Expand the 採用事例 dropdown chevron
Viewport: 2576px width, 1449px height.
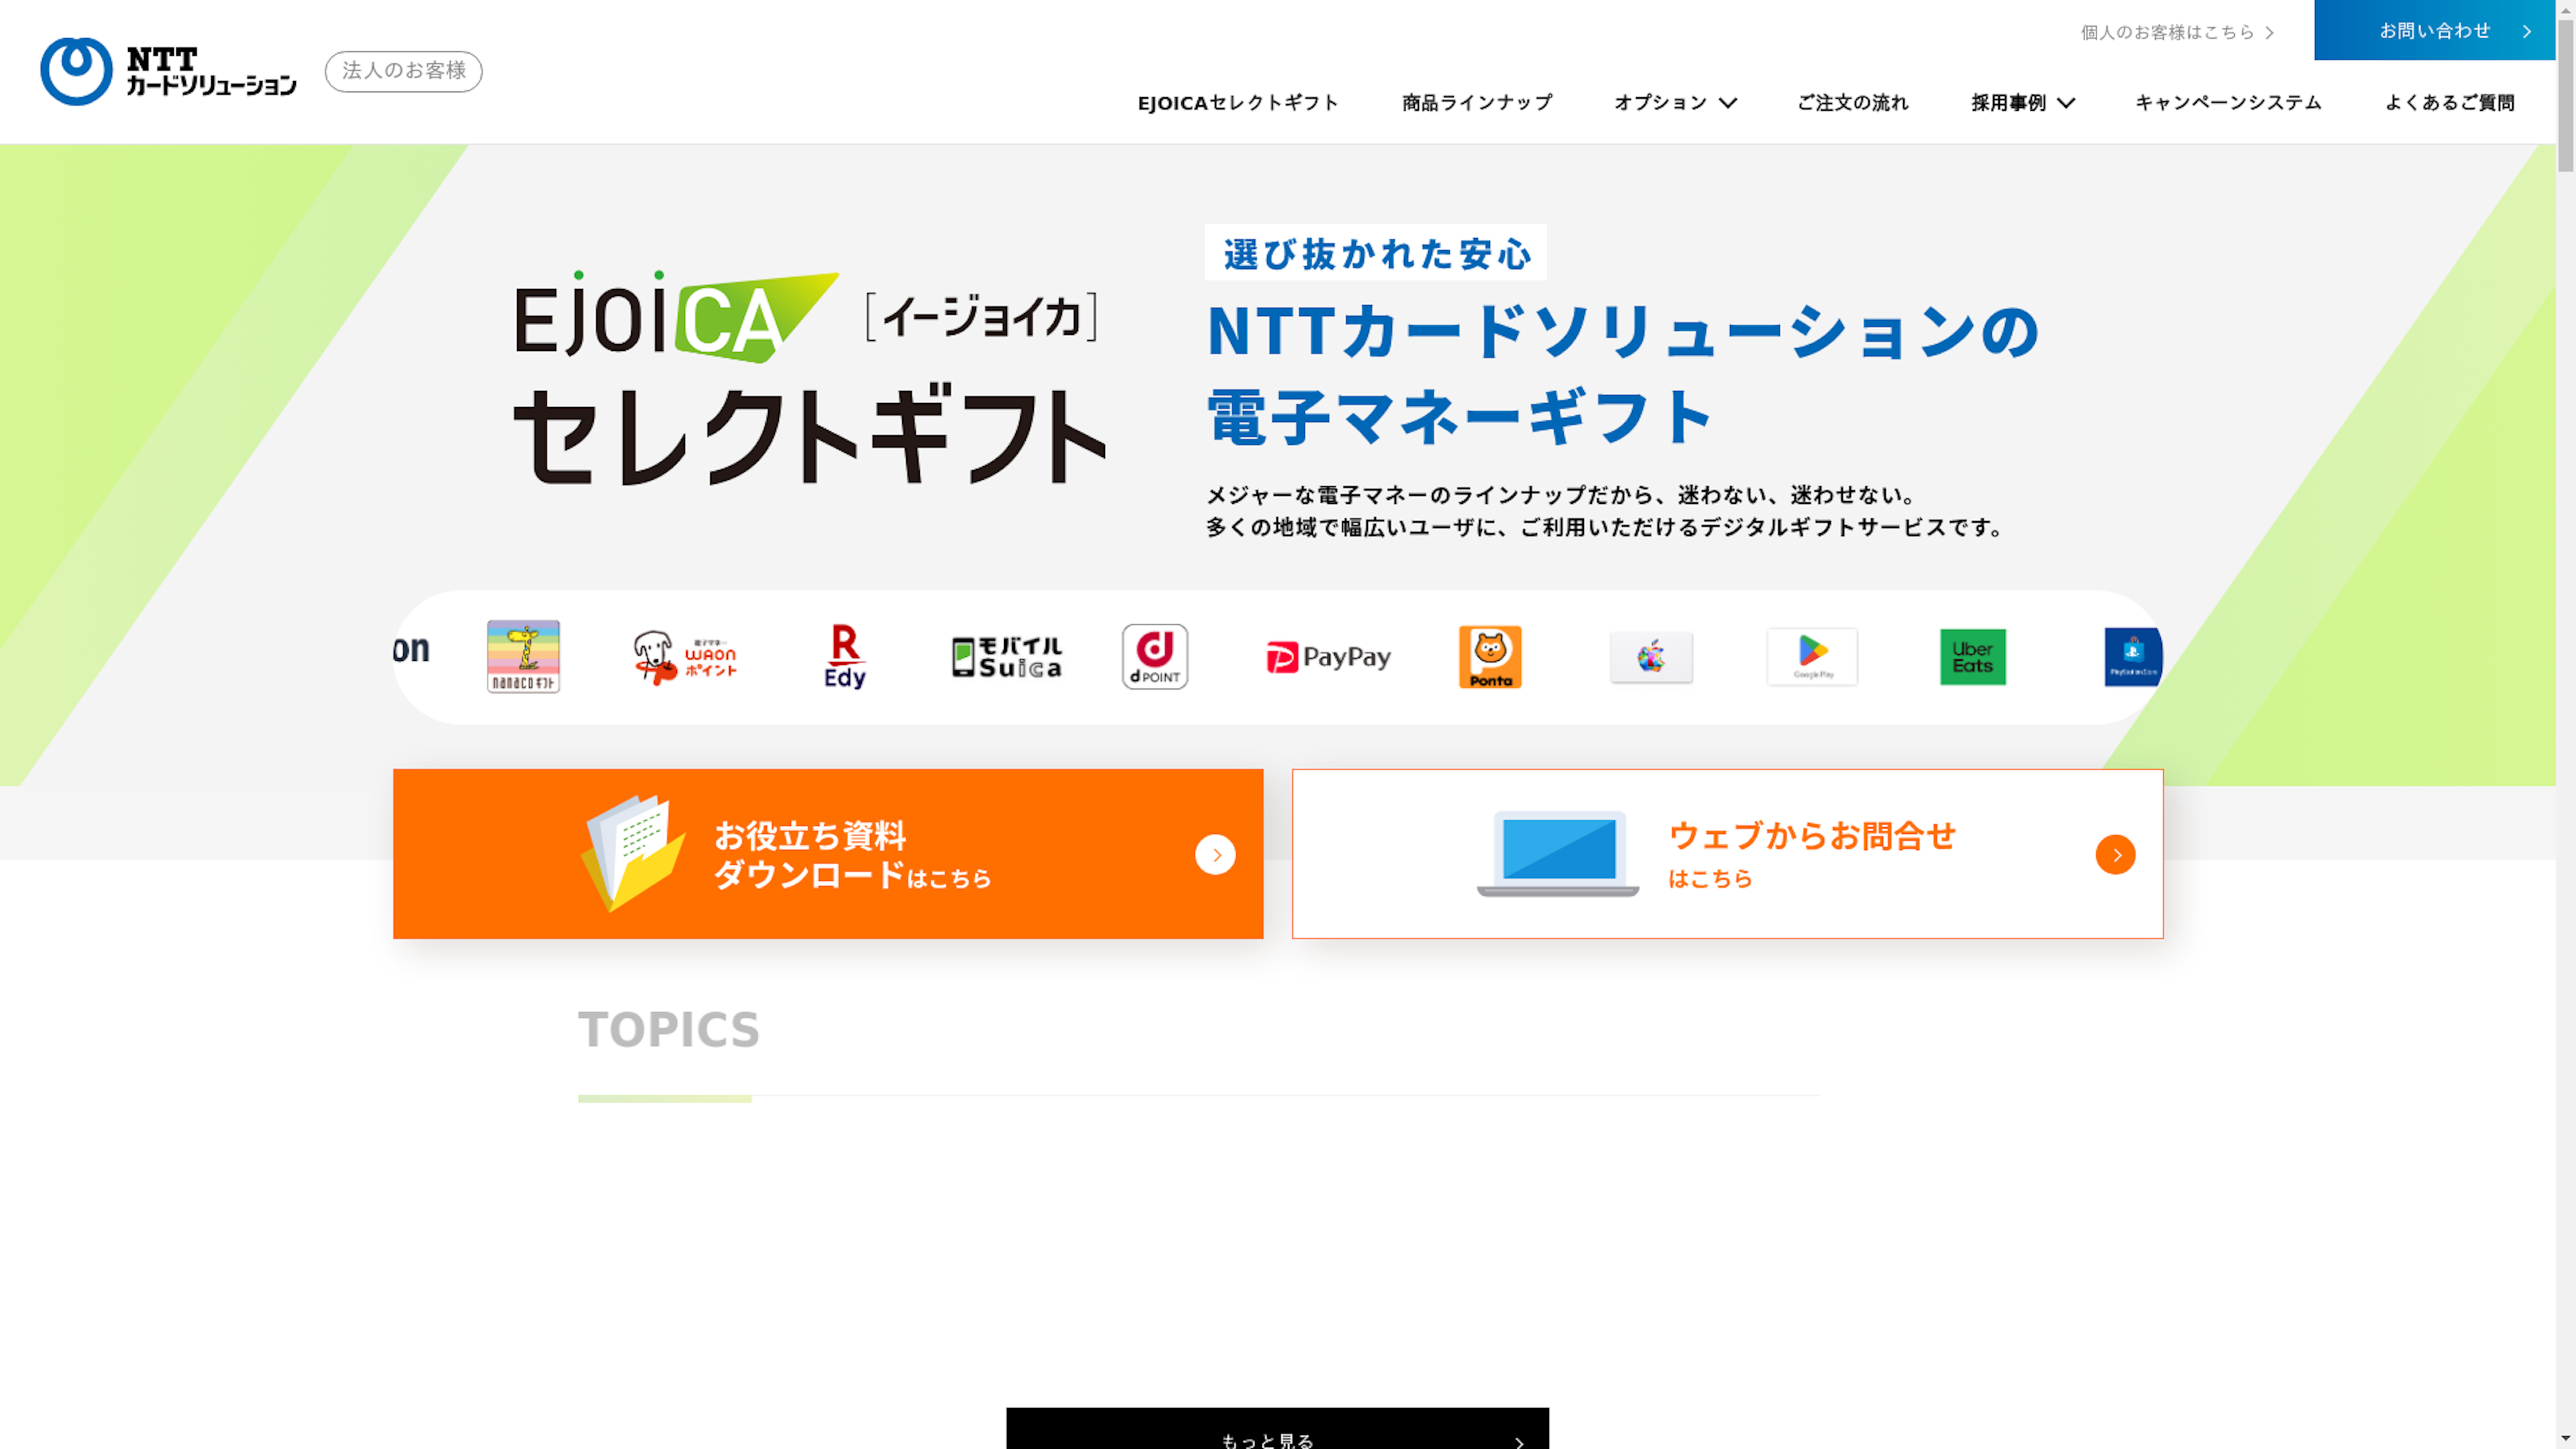coord(2066,103)
